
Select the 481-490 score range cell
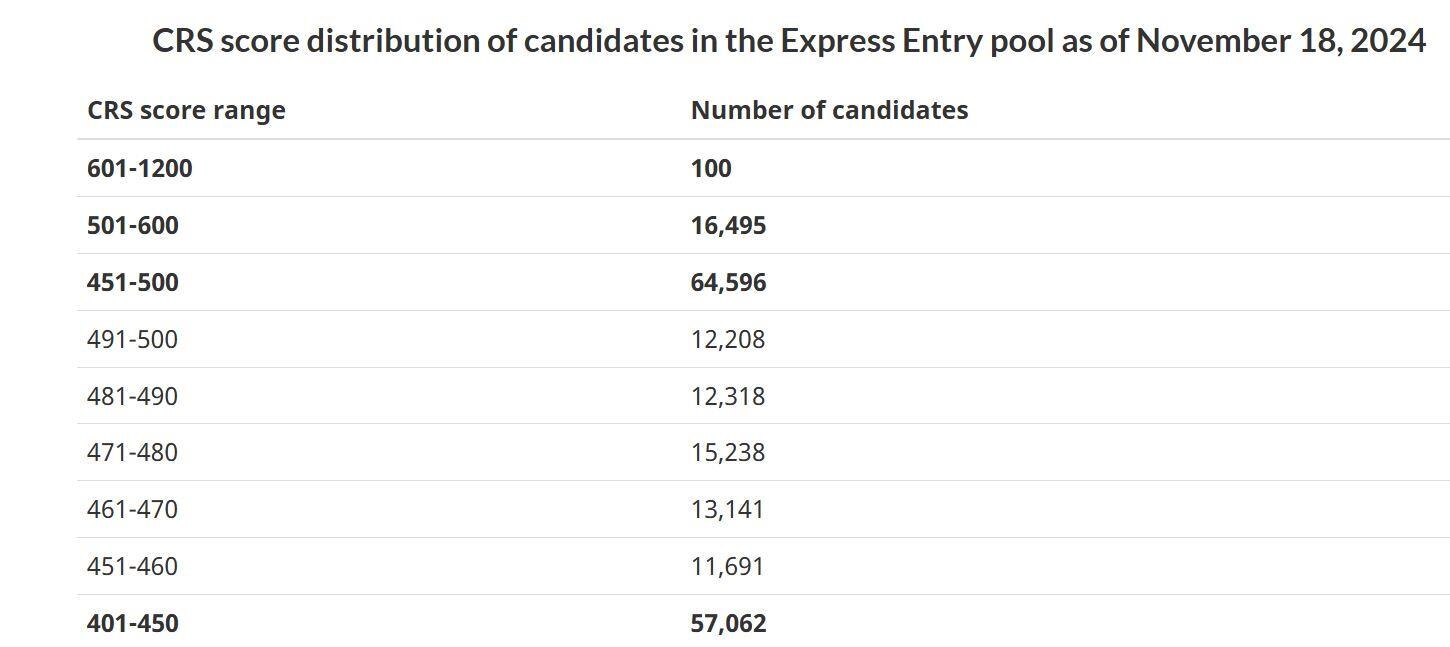132,396
